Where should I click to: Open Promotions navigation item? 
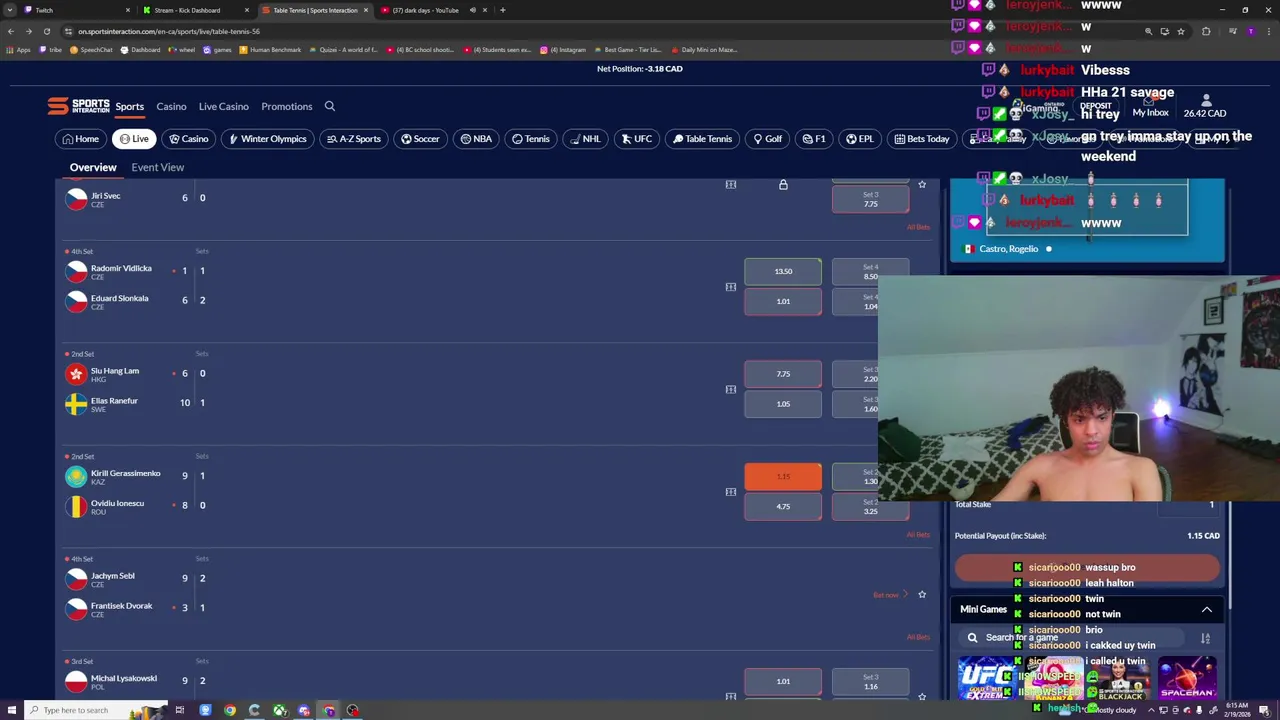(287, 106)
